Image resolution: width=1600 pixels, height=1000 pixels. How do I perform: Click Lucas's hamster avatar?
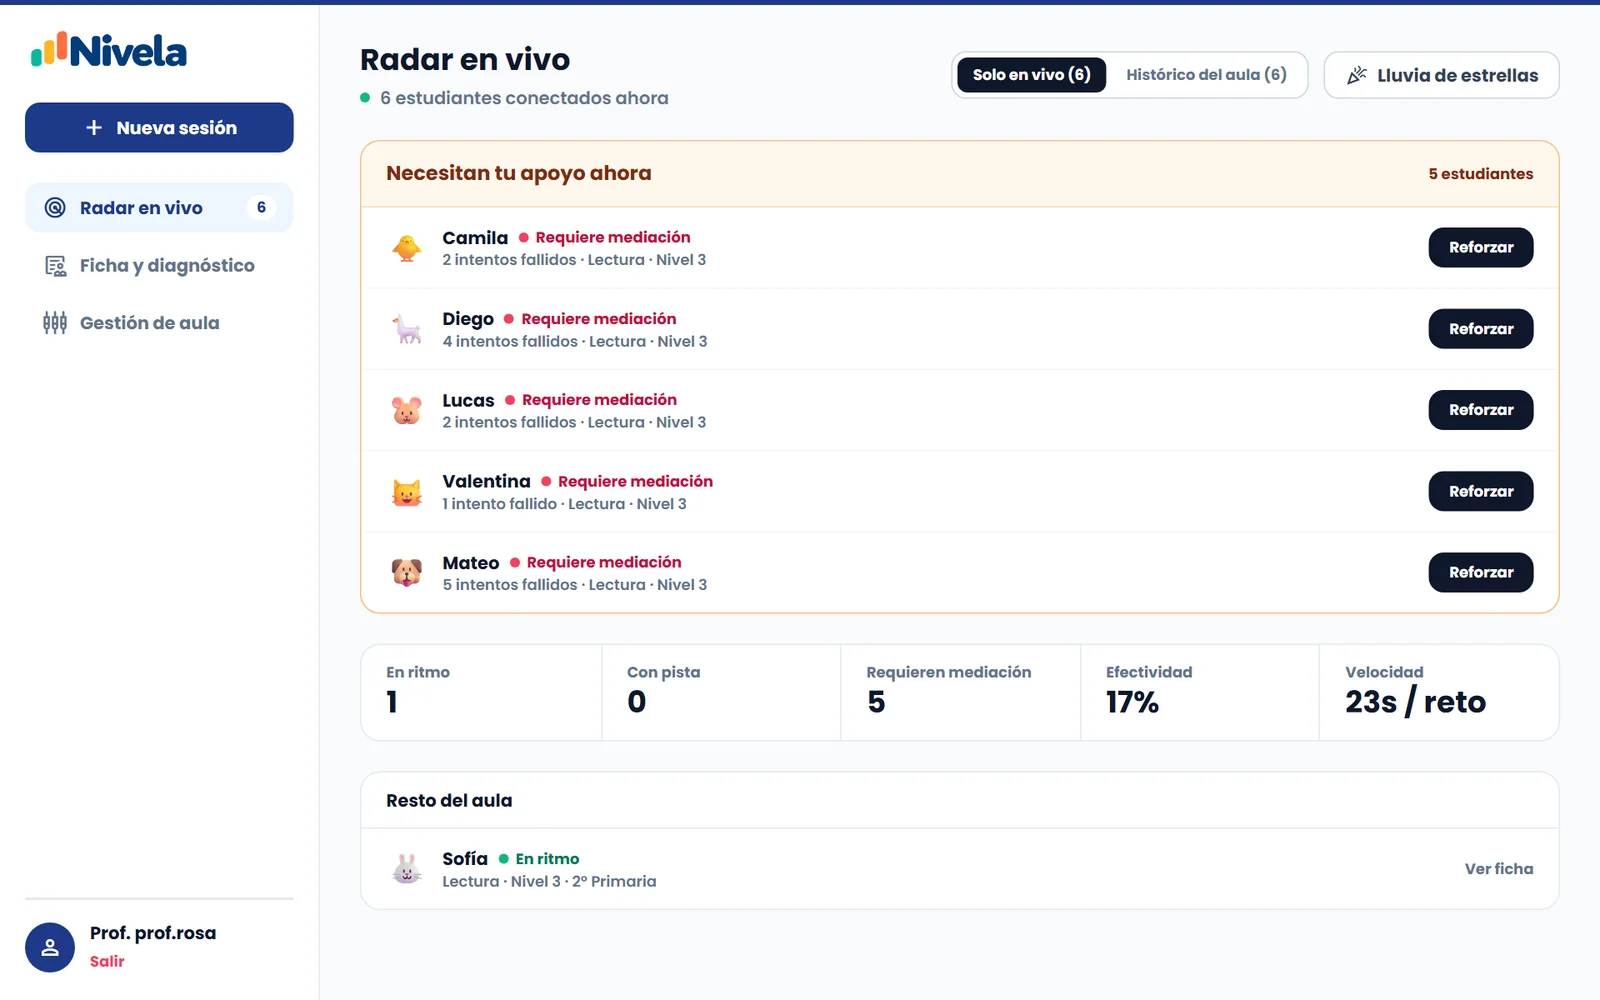pyautogui.click(x=407, y=410)
